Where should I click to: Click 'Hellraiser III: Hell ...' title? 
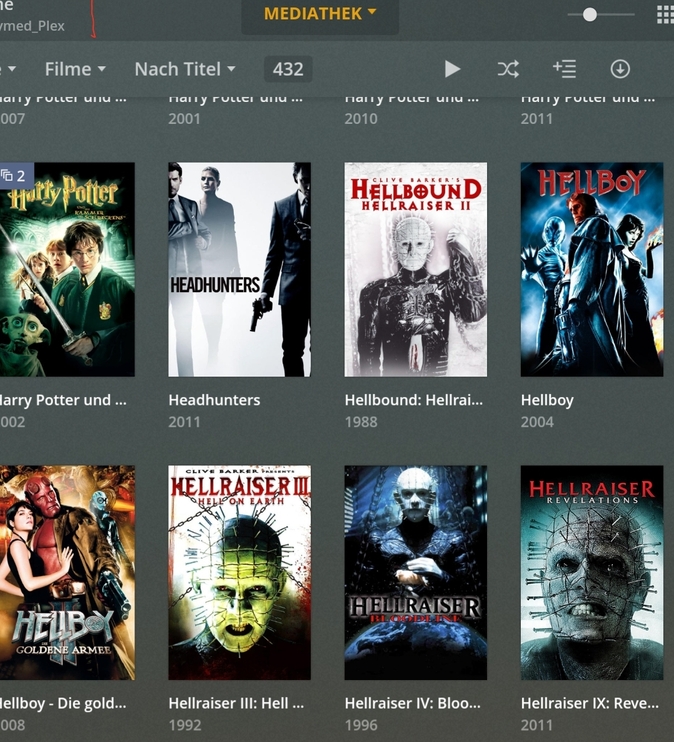pos(236,704)
